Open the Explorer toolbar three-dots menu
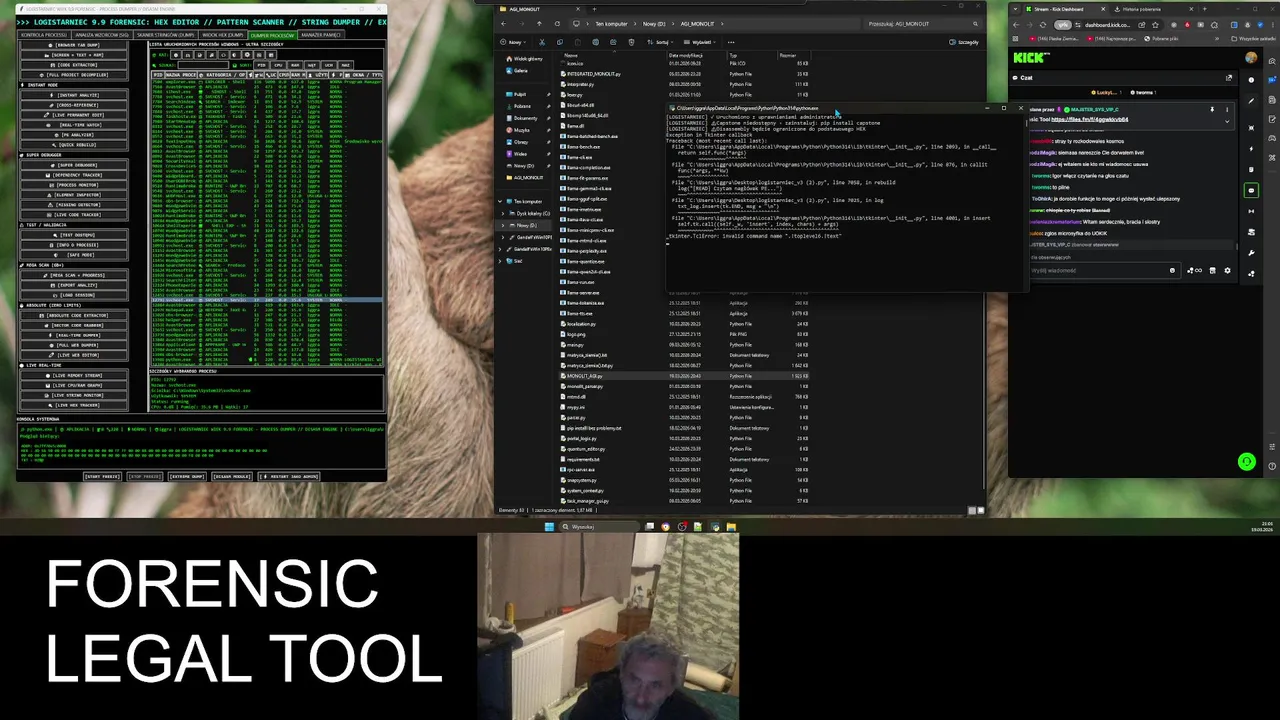Viewport: 1280px width, 720px height. (x=731, y=42)
